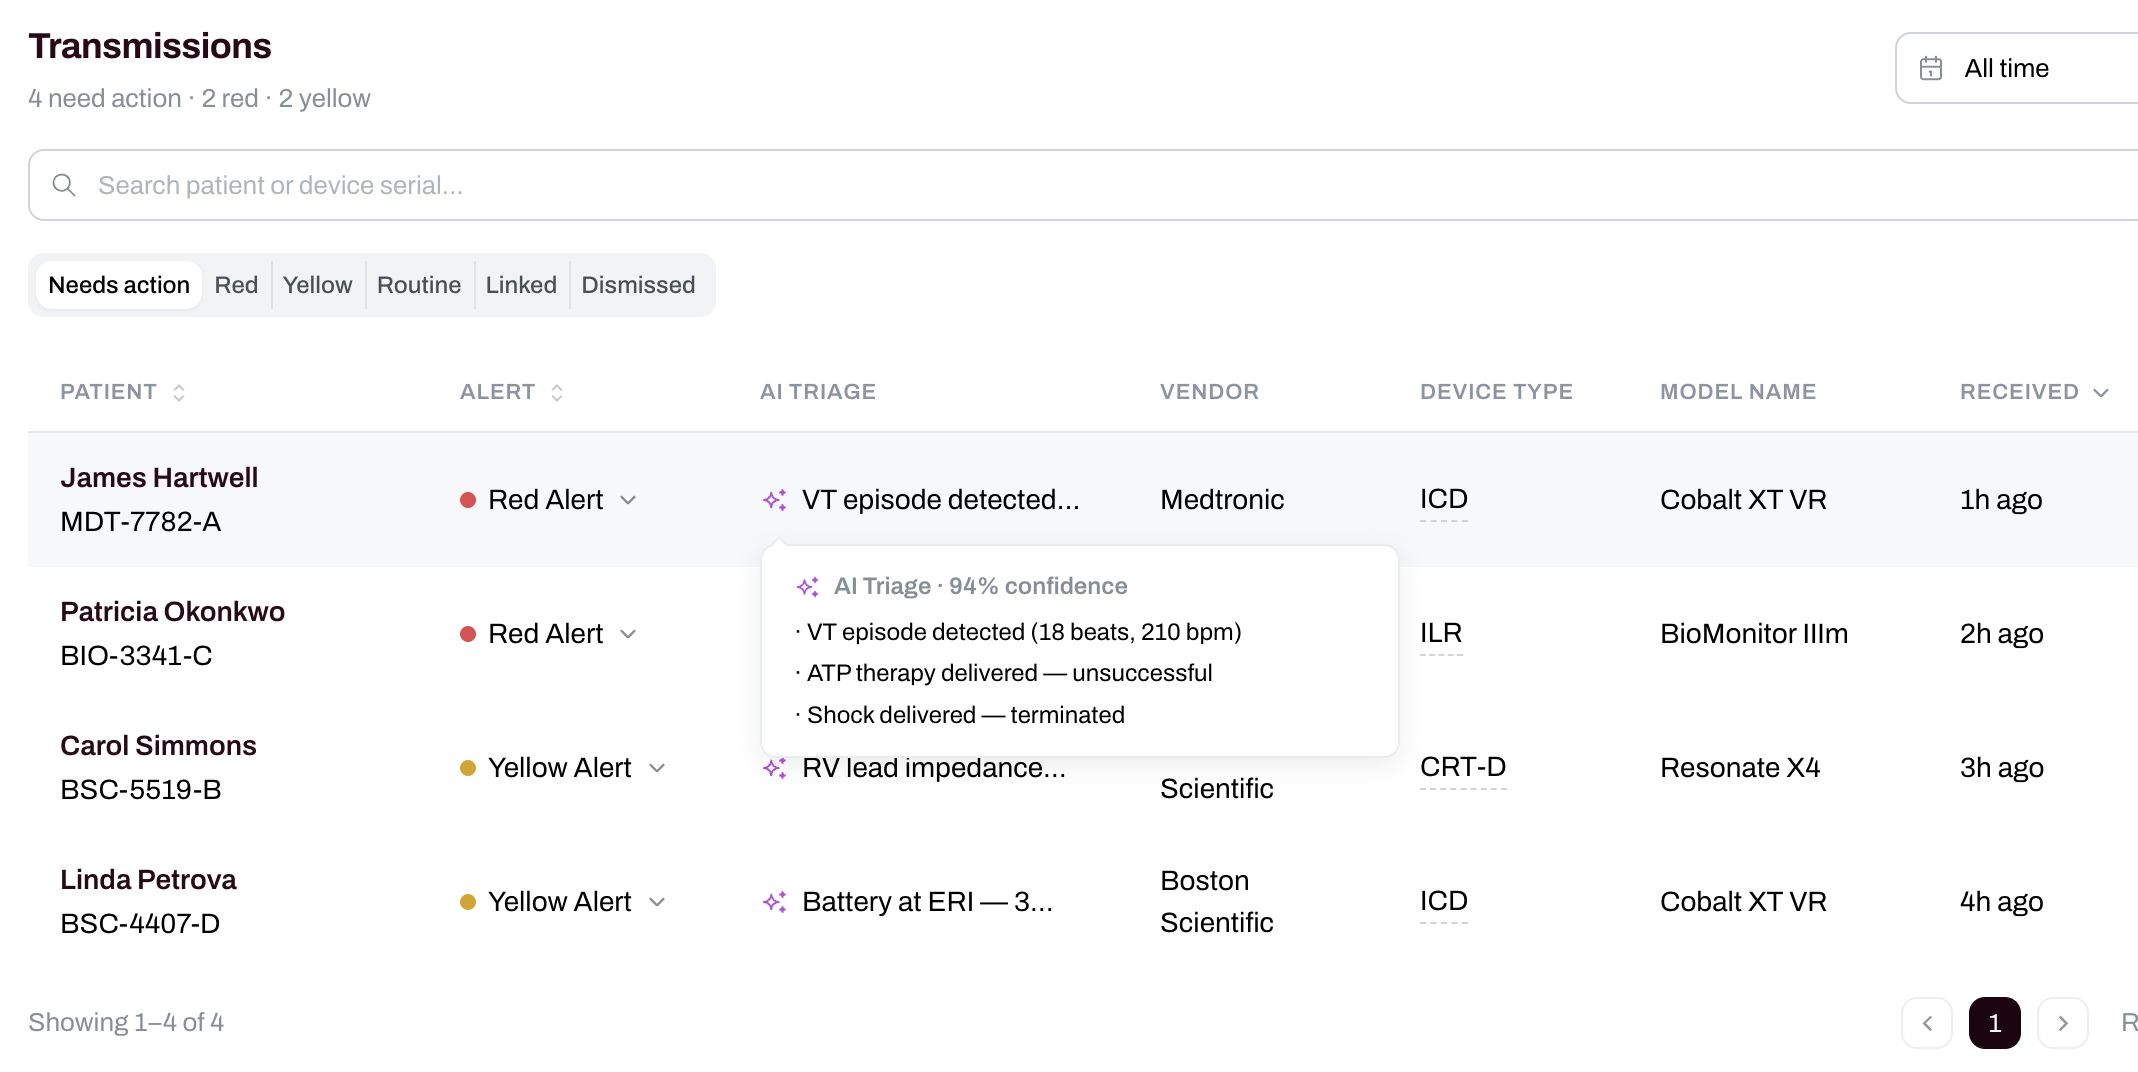2138x1072 pixels.
Task: Click yellow status dot for Carol Simmons
Action: pyautogui.click(x=467, y=768)
